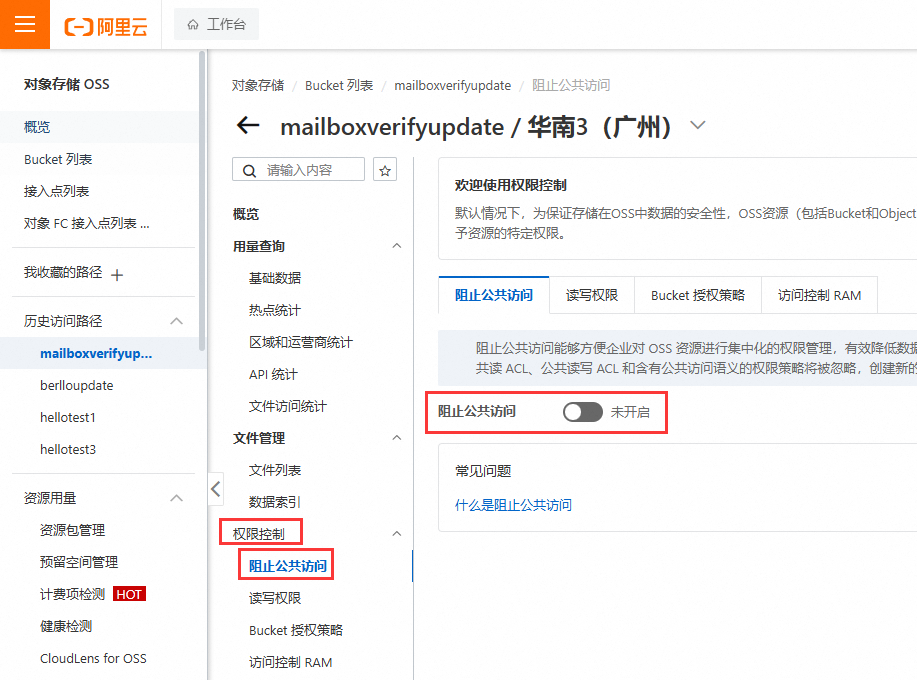Viewport: 917px width, 680px height.
Task: Switch to the 读写权限 tab
Action: click(x=591, y=295)
